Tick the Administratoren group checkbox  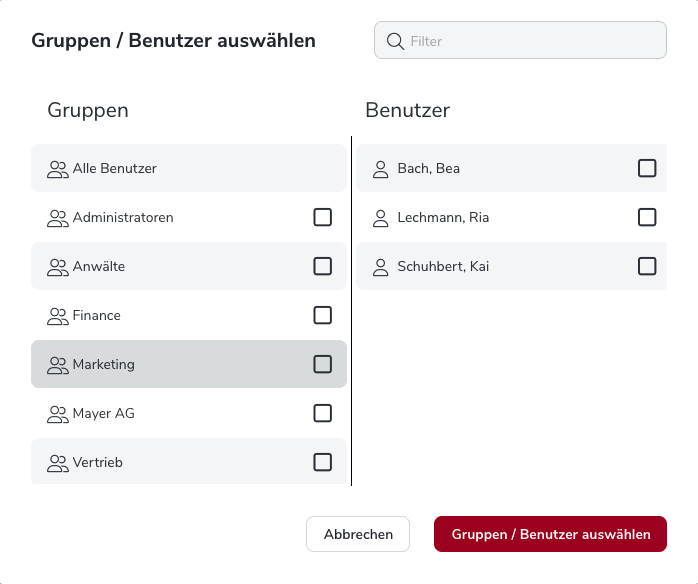click(322, 217)
